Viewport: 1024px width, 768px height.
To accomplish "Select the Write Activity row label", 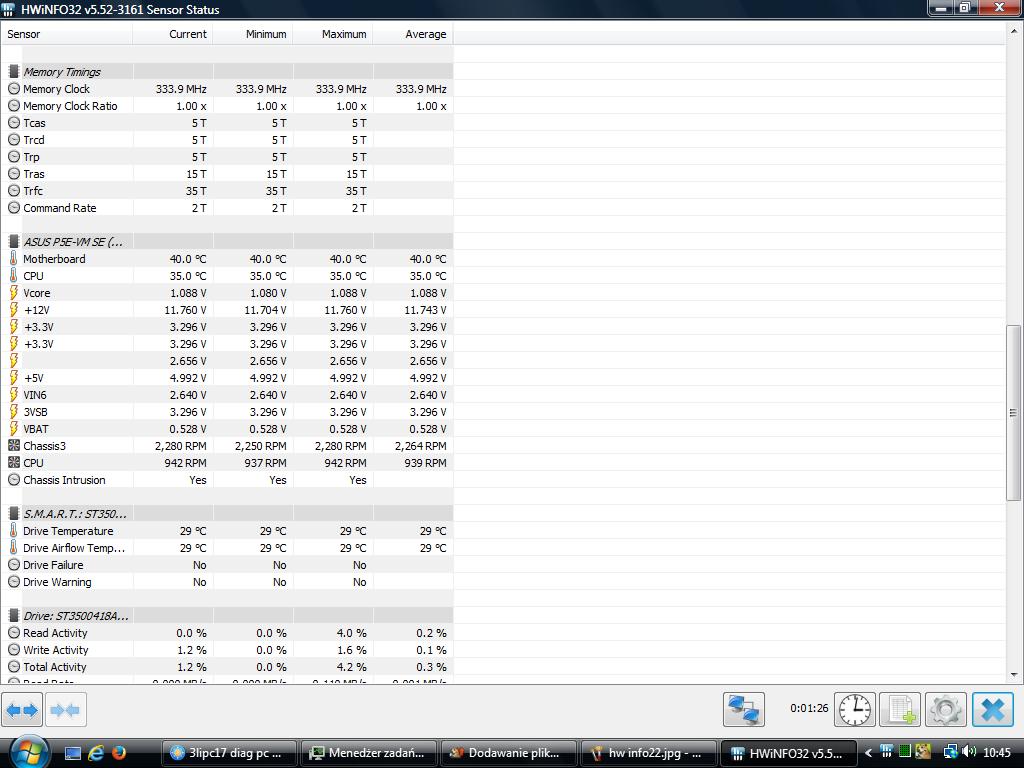I will point(56,650).
